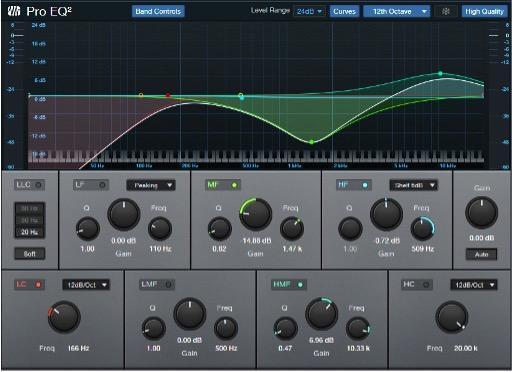Select the cyan HF node on the curve
512x372 pixels.
[x=242, y=98]
